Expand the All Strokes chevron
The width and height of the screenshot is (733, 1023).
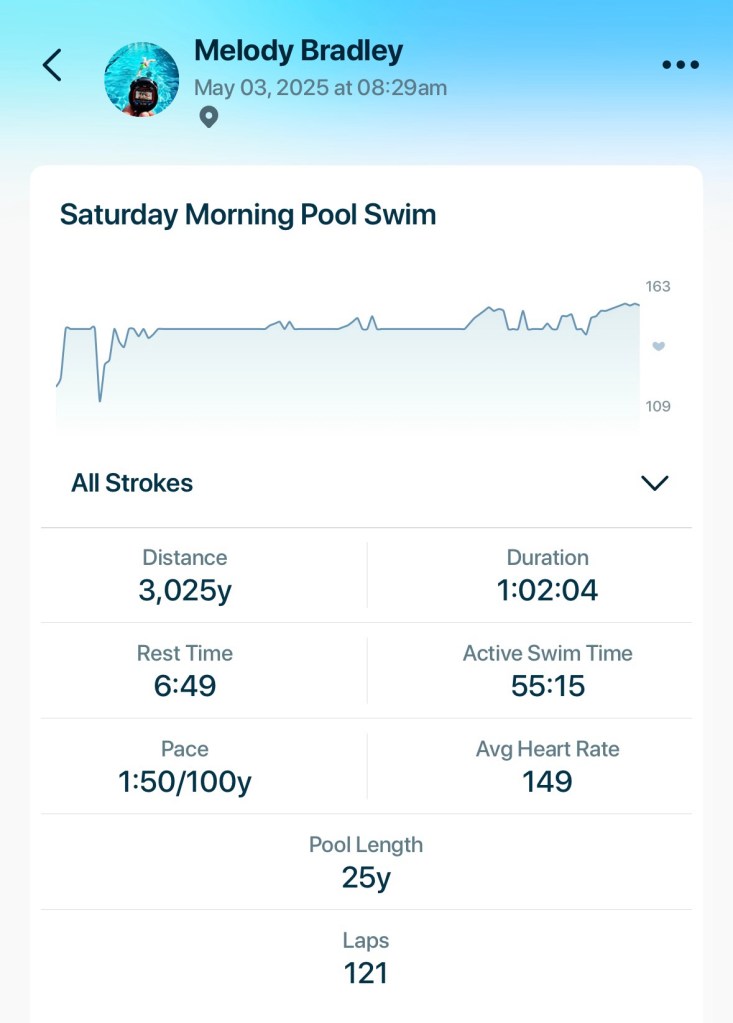[654, 483]
